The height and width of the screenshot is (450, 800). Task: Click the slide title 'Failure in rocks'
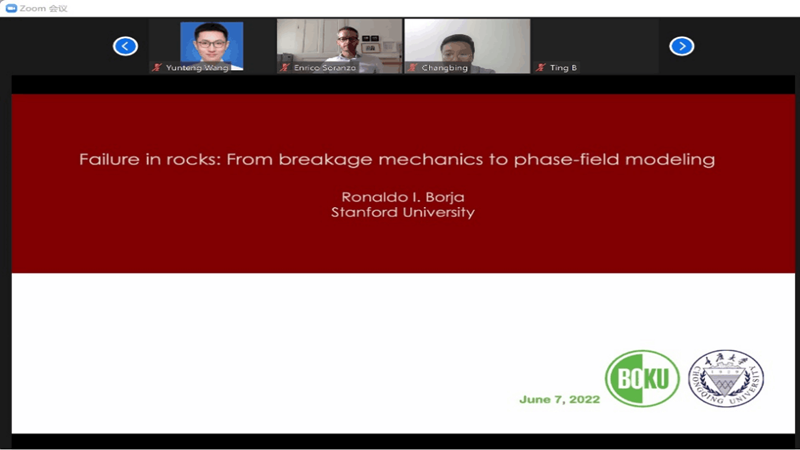[x=397, y=159]
